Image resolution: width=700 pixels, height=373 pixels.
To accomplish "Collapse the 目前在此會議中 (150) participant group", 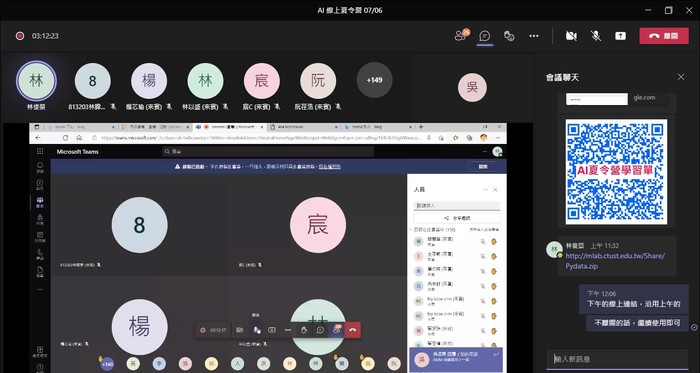I will pos(411,229).
